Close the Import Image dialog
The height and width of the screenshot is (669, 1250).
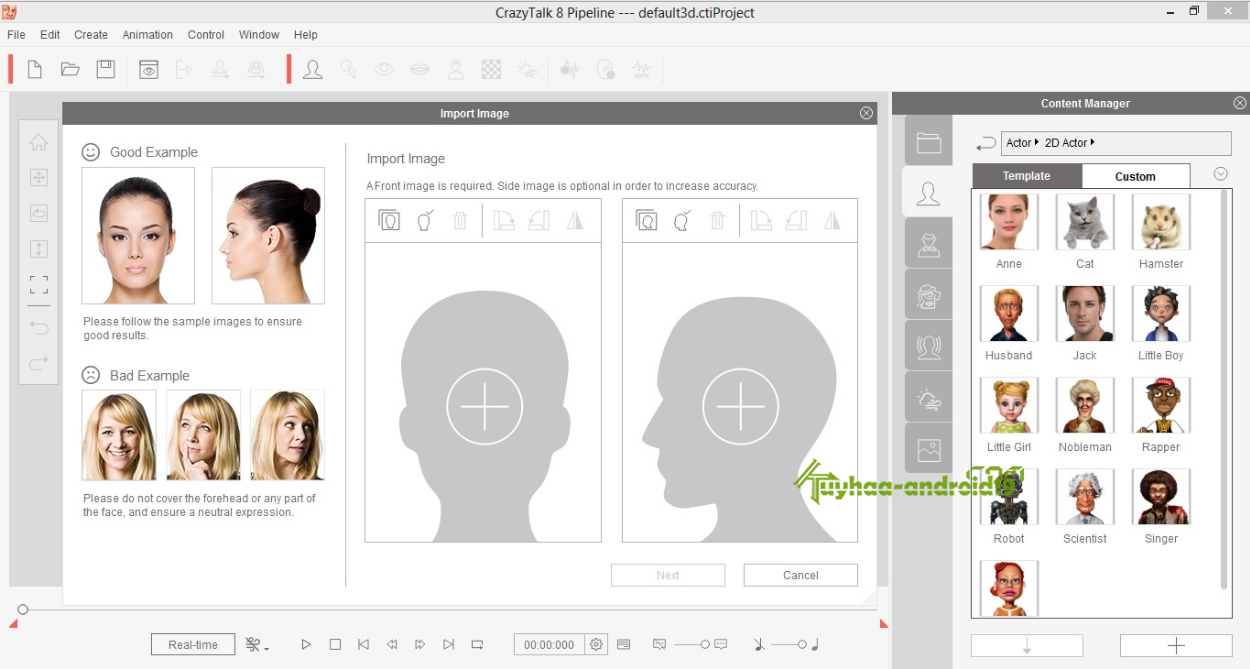867,113
